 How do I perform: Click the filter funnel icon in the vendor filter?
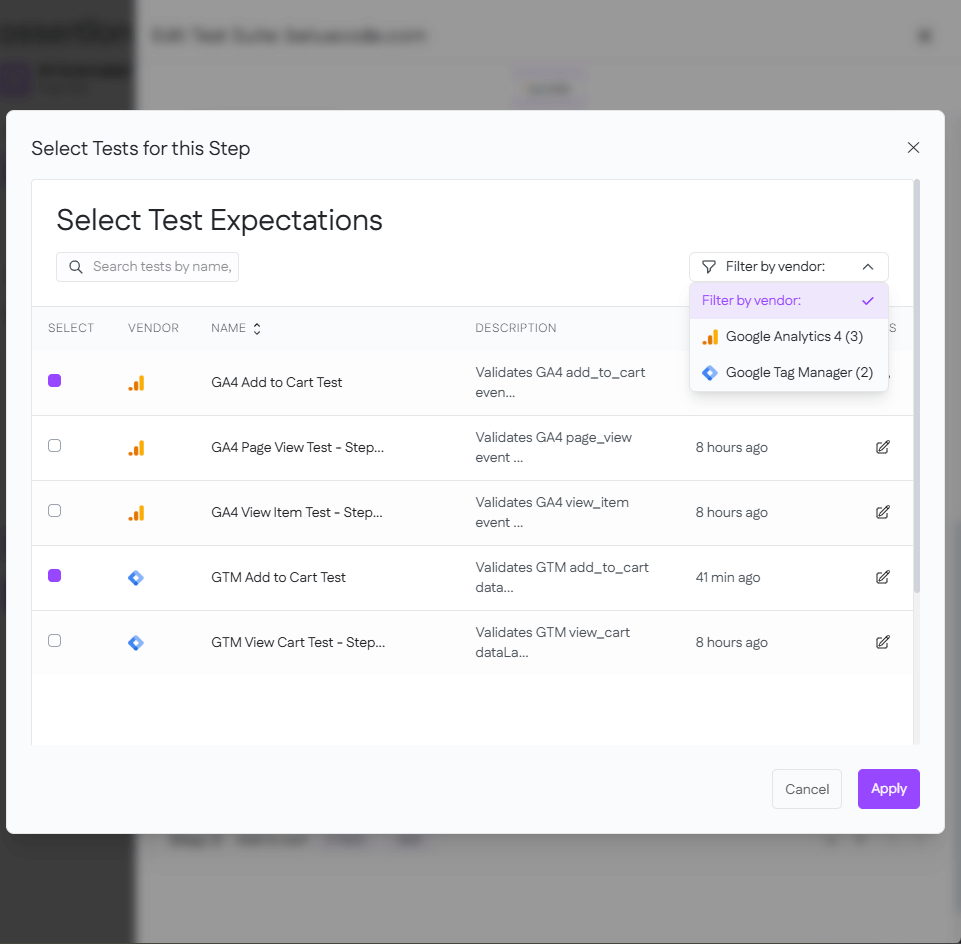[710, 266]
